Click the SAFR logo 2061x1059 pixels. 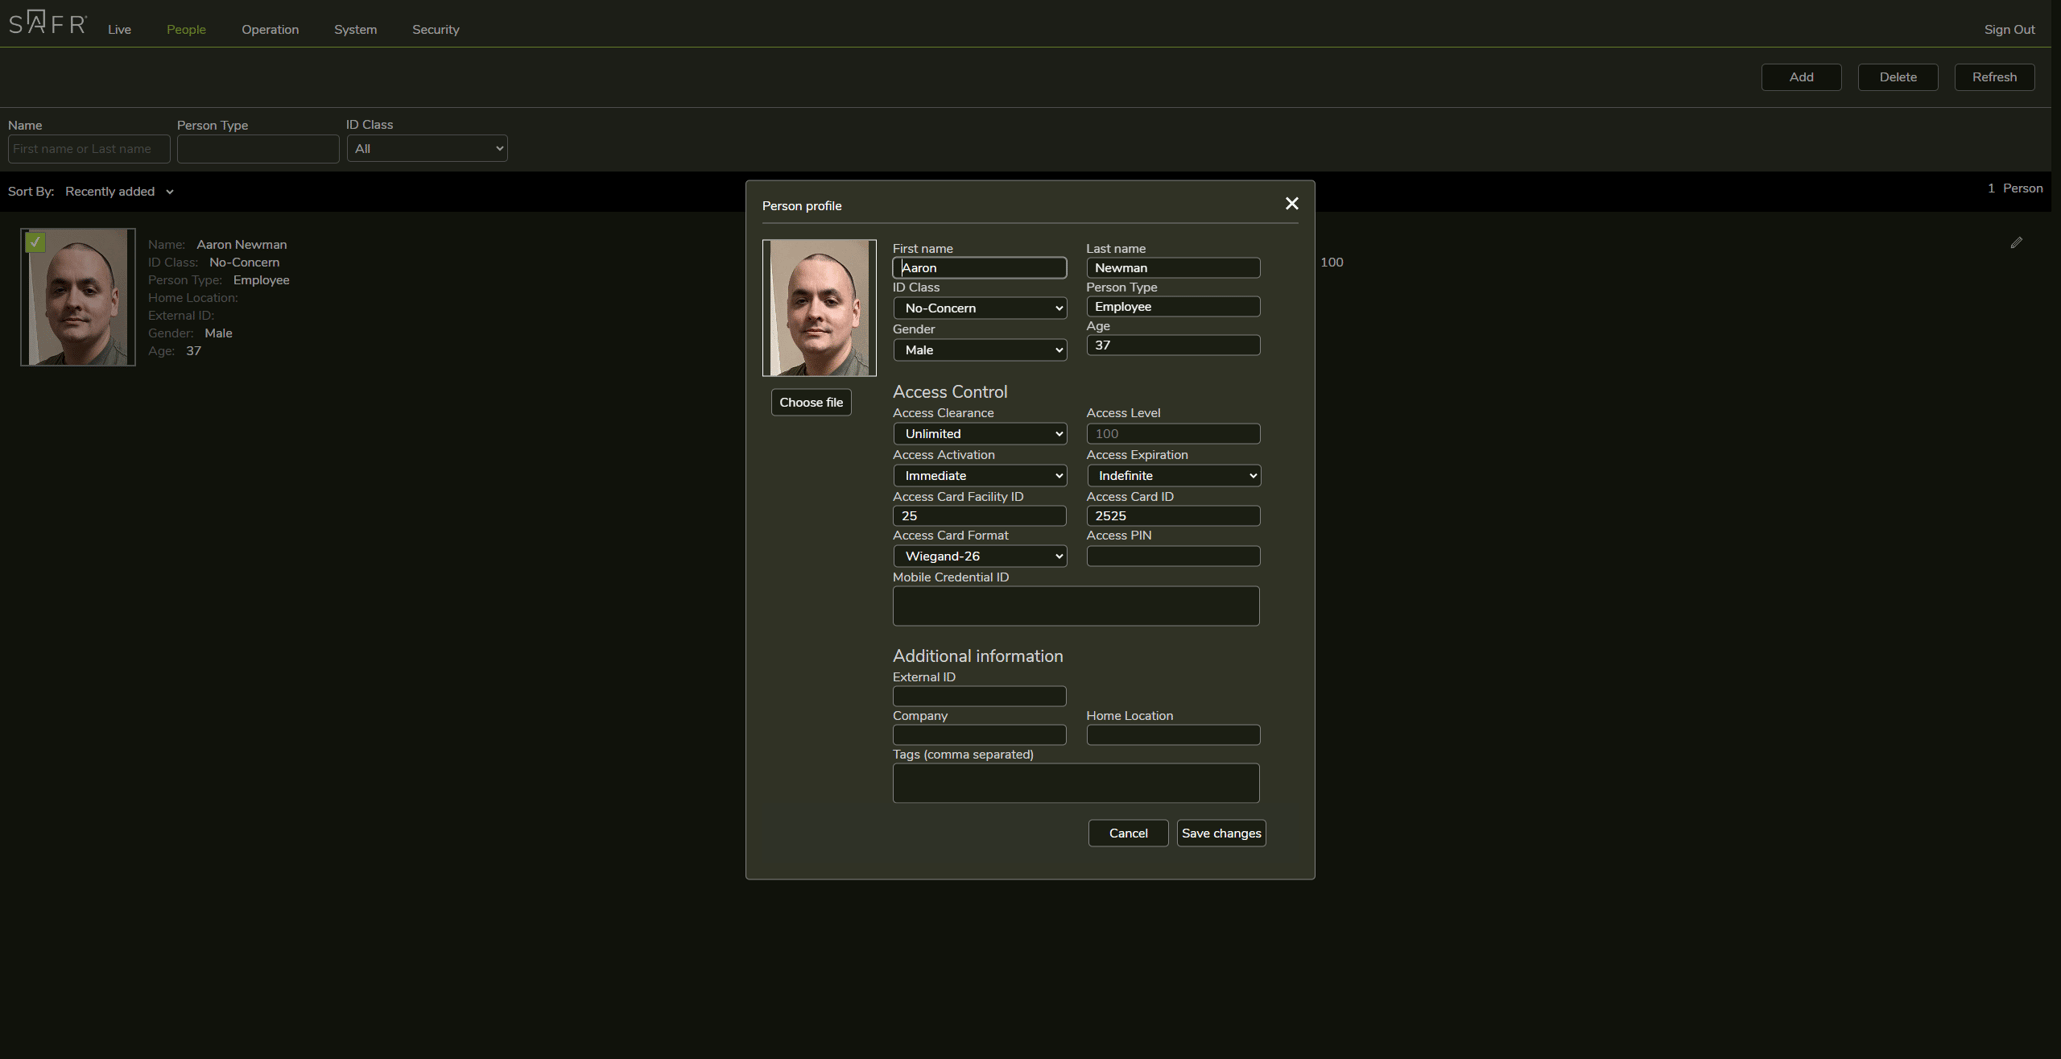tap(46, 21)
